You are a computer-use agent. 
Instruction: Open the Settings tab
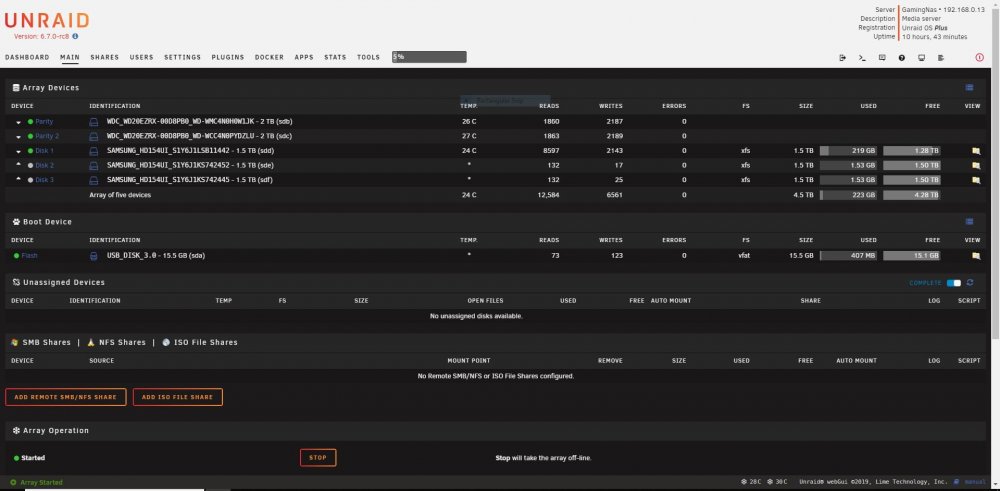182,57
